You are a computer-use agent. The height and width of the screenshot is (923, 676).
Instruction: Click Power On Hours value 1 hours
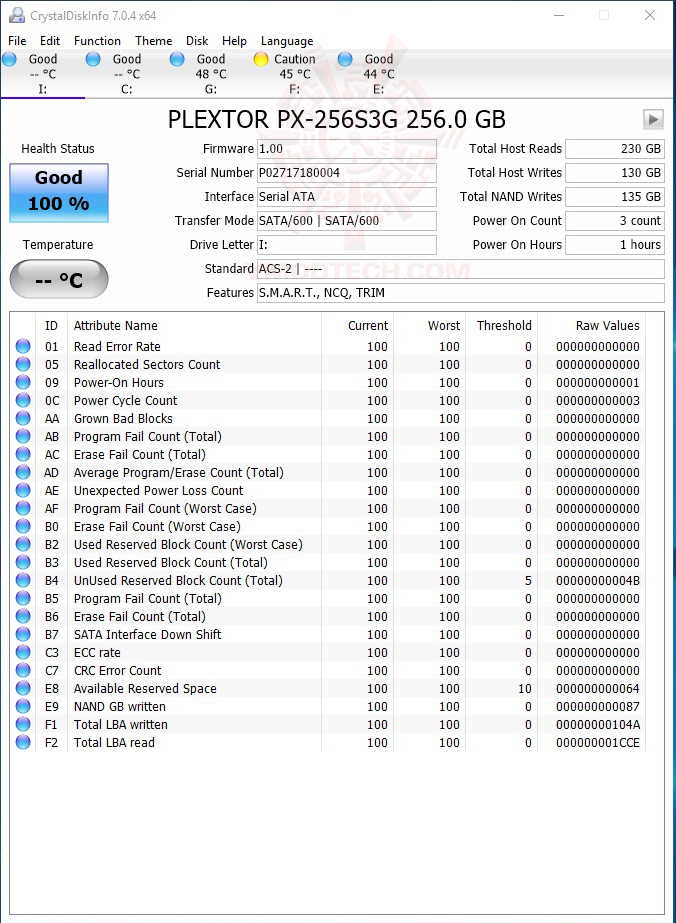pos(615,244)
